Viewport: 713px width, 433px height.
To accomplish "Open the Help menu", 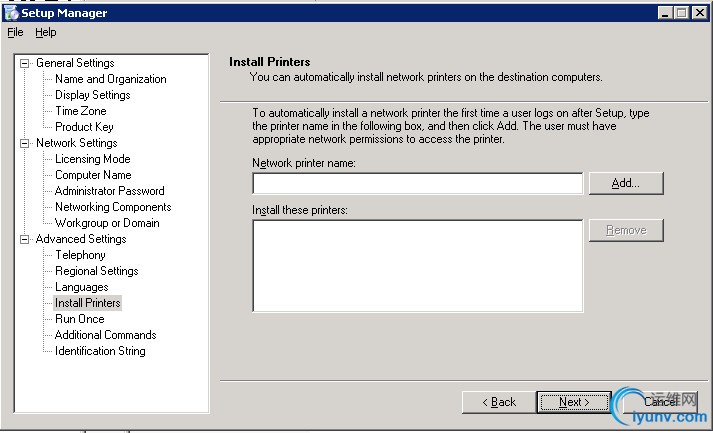I will [x=46, y=32].
